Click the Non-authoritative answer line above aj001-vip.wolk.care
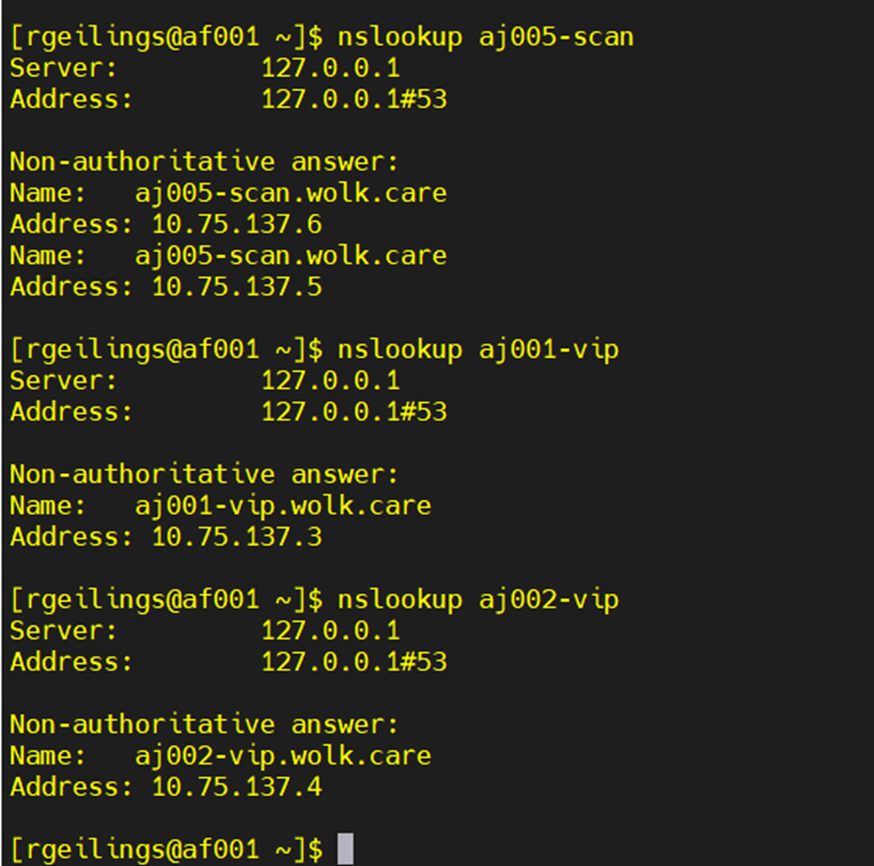This screenshot has width=874, height=866. [204, 473]
